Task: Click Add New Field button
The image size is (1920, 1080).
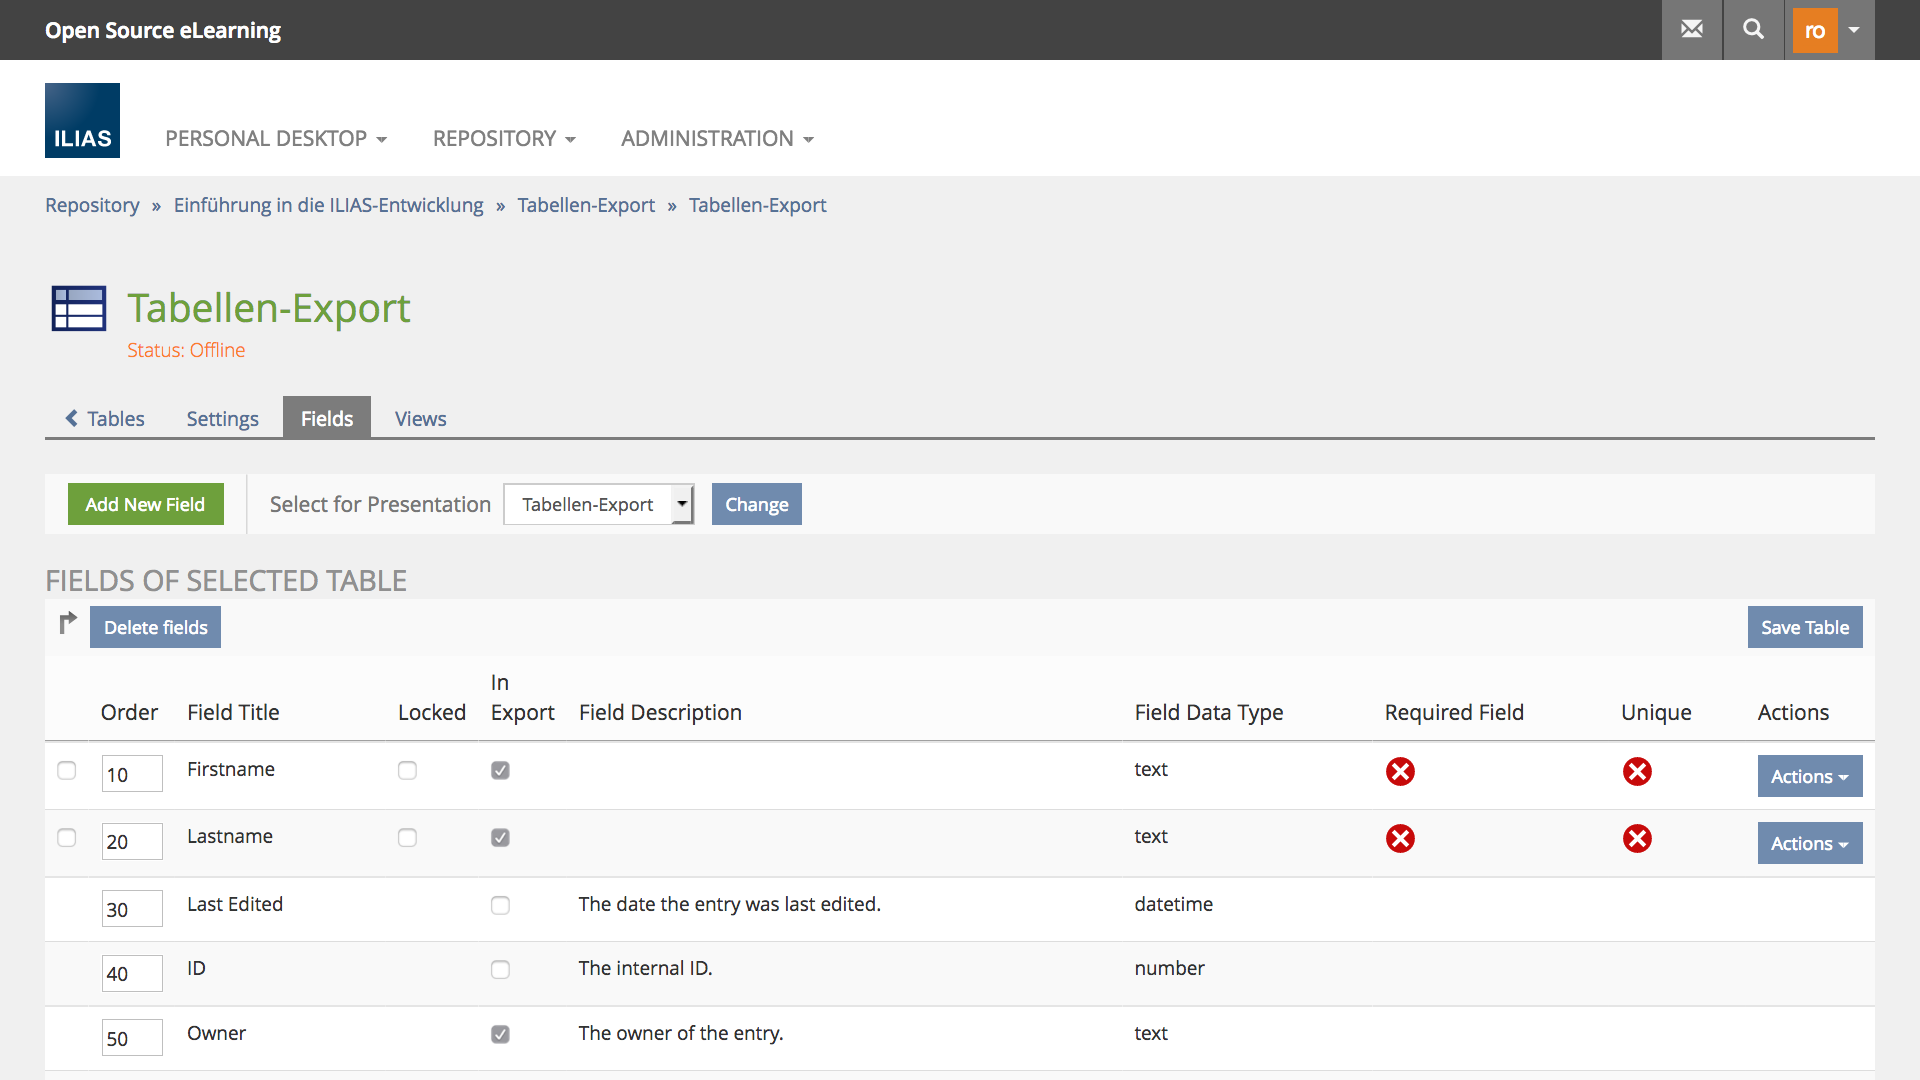Action: coord(145,504)
